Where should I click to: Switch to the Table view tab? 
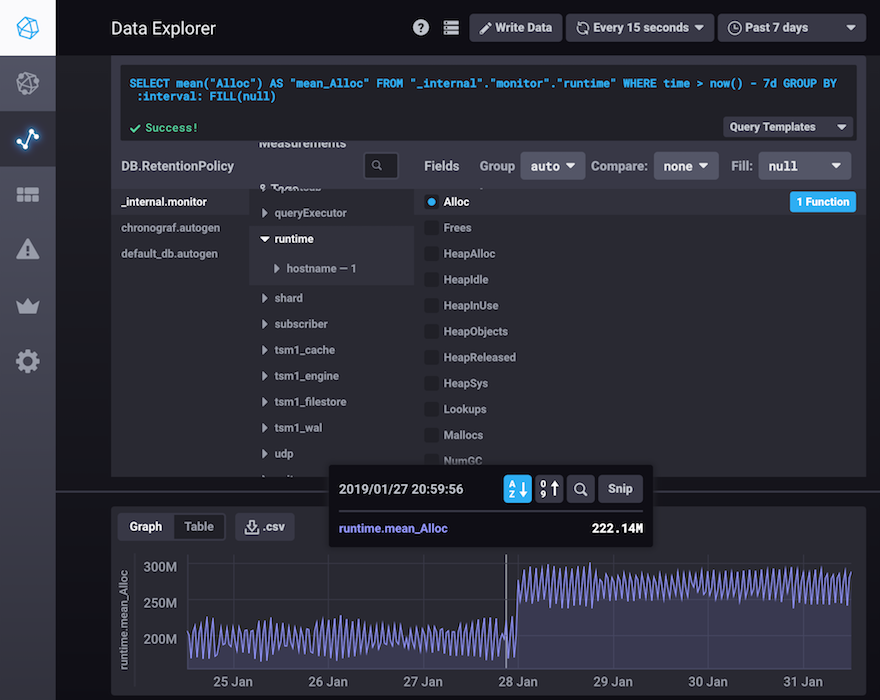pos(199,527)
